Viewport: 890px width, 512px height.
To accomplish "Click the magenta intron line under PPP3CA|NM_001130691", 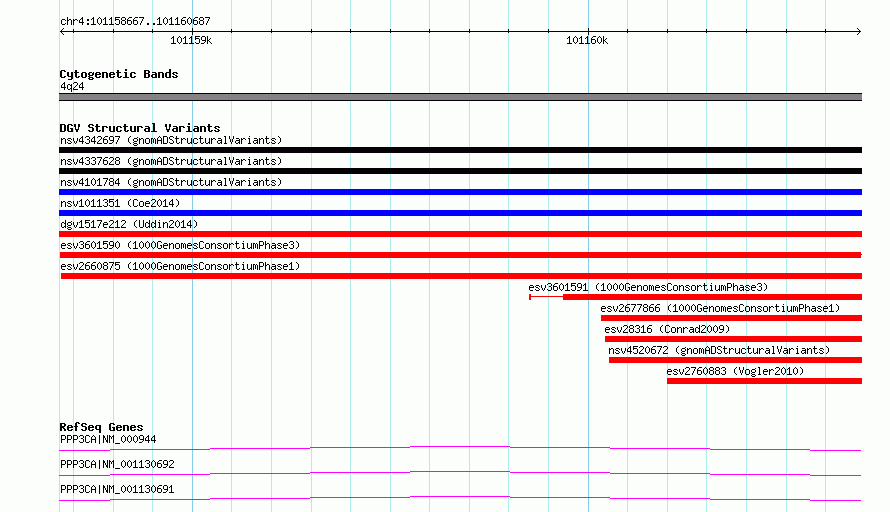I will [x=460, y=498].
